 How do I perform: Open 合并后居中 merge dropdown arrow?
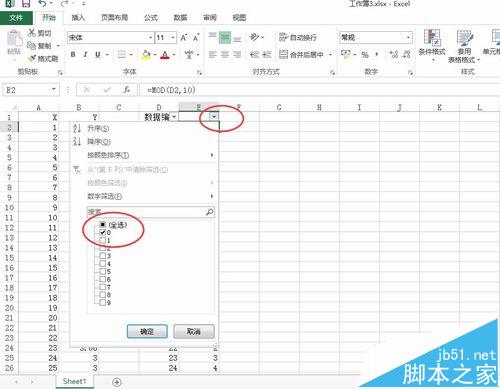click(331, 55)
